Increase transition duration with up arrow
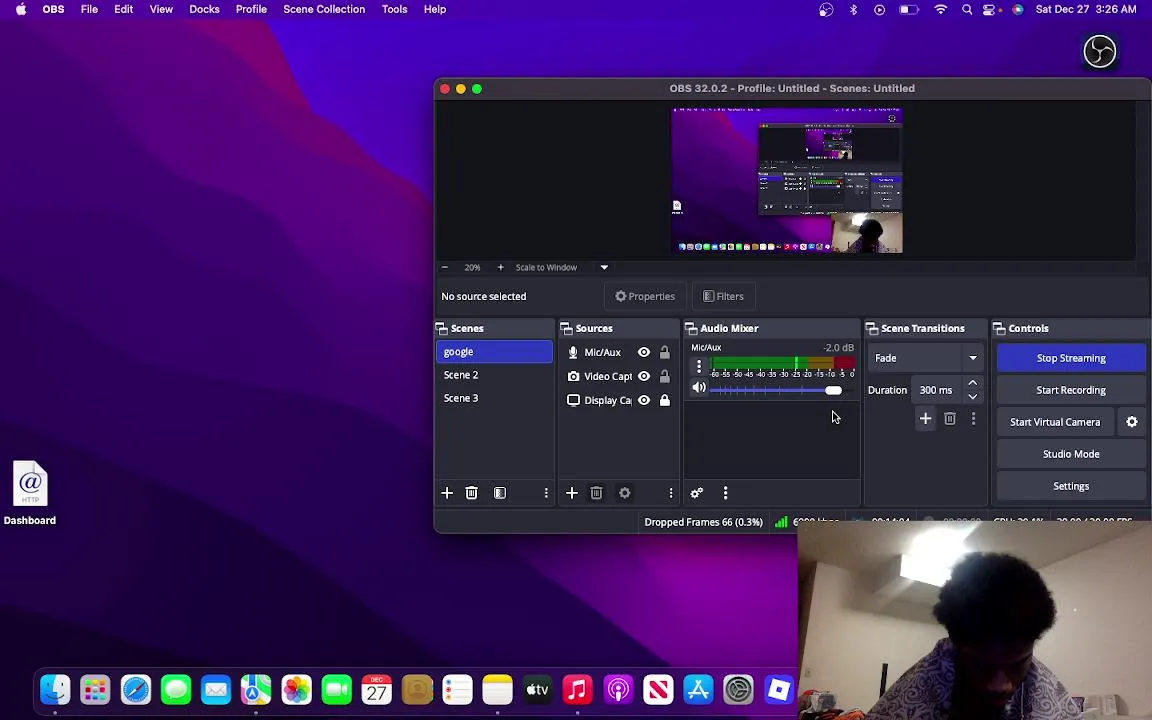 (x=973, y=384)
